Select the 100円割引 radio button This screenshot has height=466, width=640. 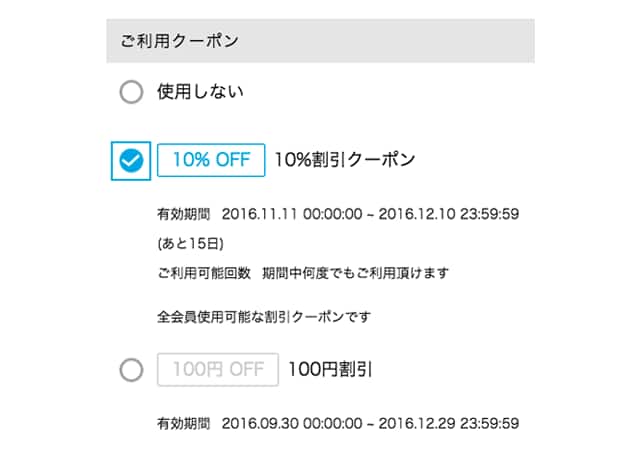tap(131, 370)
